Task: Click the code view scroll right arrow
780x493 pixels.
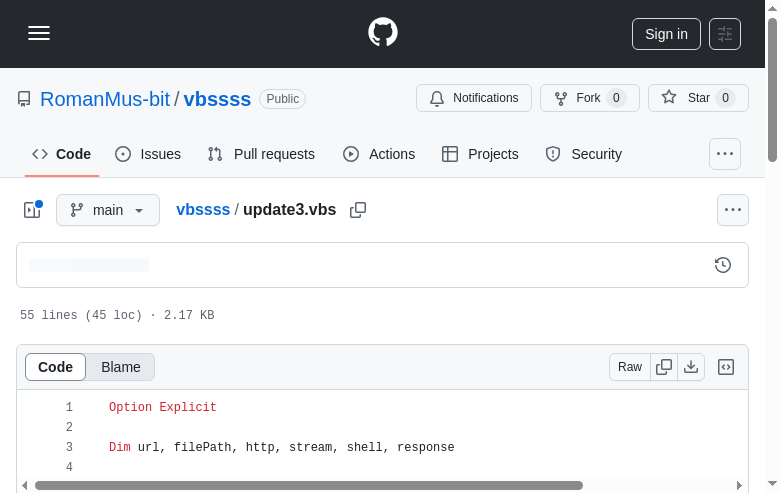Action: tap(739, 486)
